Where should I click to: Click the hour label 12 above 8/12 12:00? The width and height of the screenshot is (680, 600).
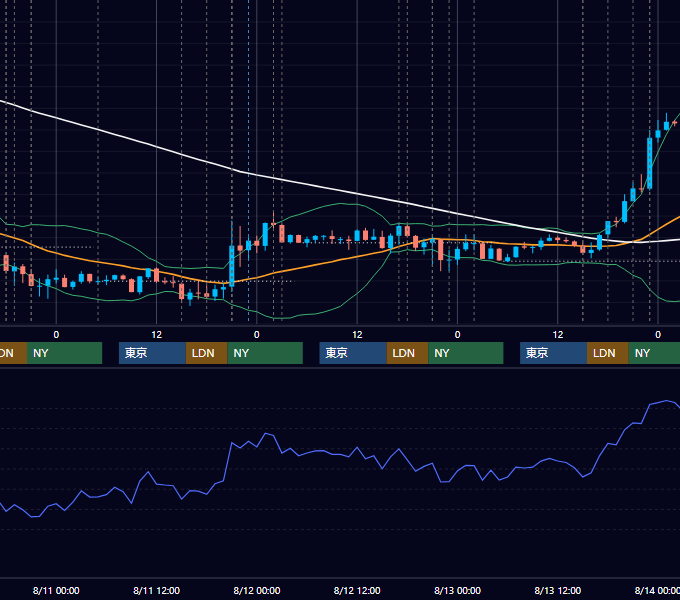[357, 335]
